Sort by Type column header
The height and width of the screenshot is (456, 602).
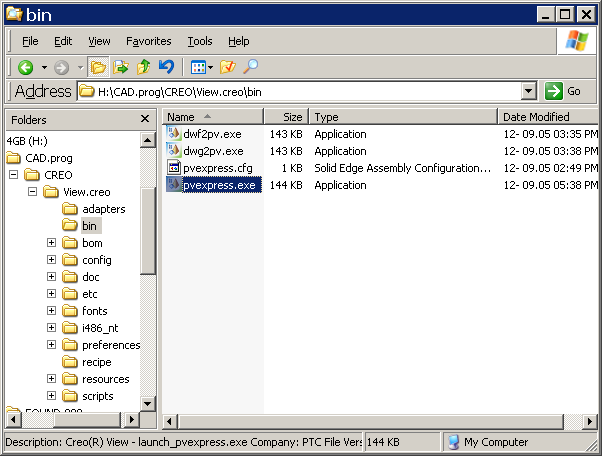tap(403, 117)
